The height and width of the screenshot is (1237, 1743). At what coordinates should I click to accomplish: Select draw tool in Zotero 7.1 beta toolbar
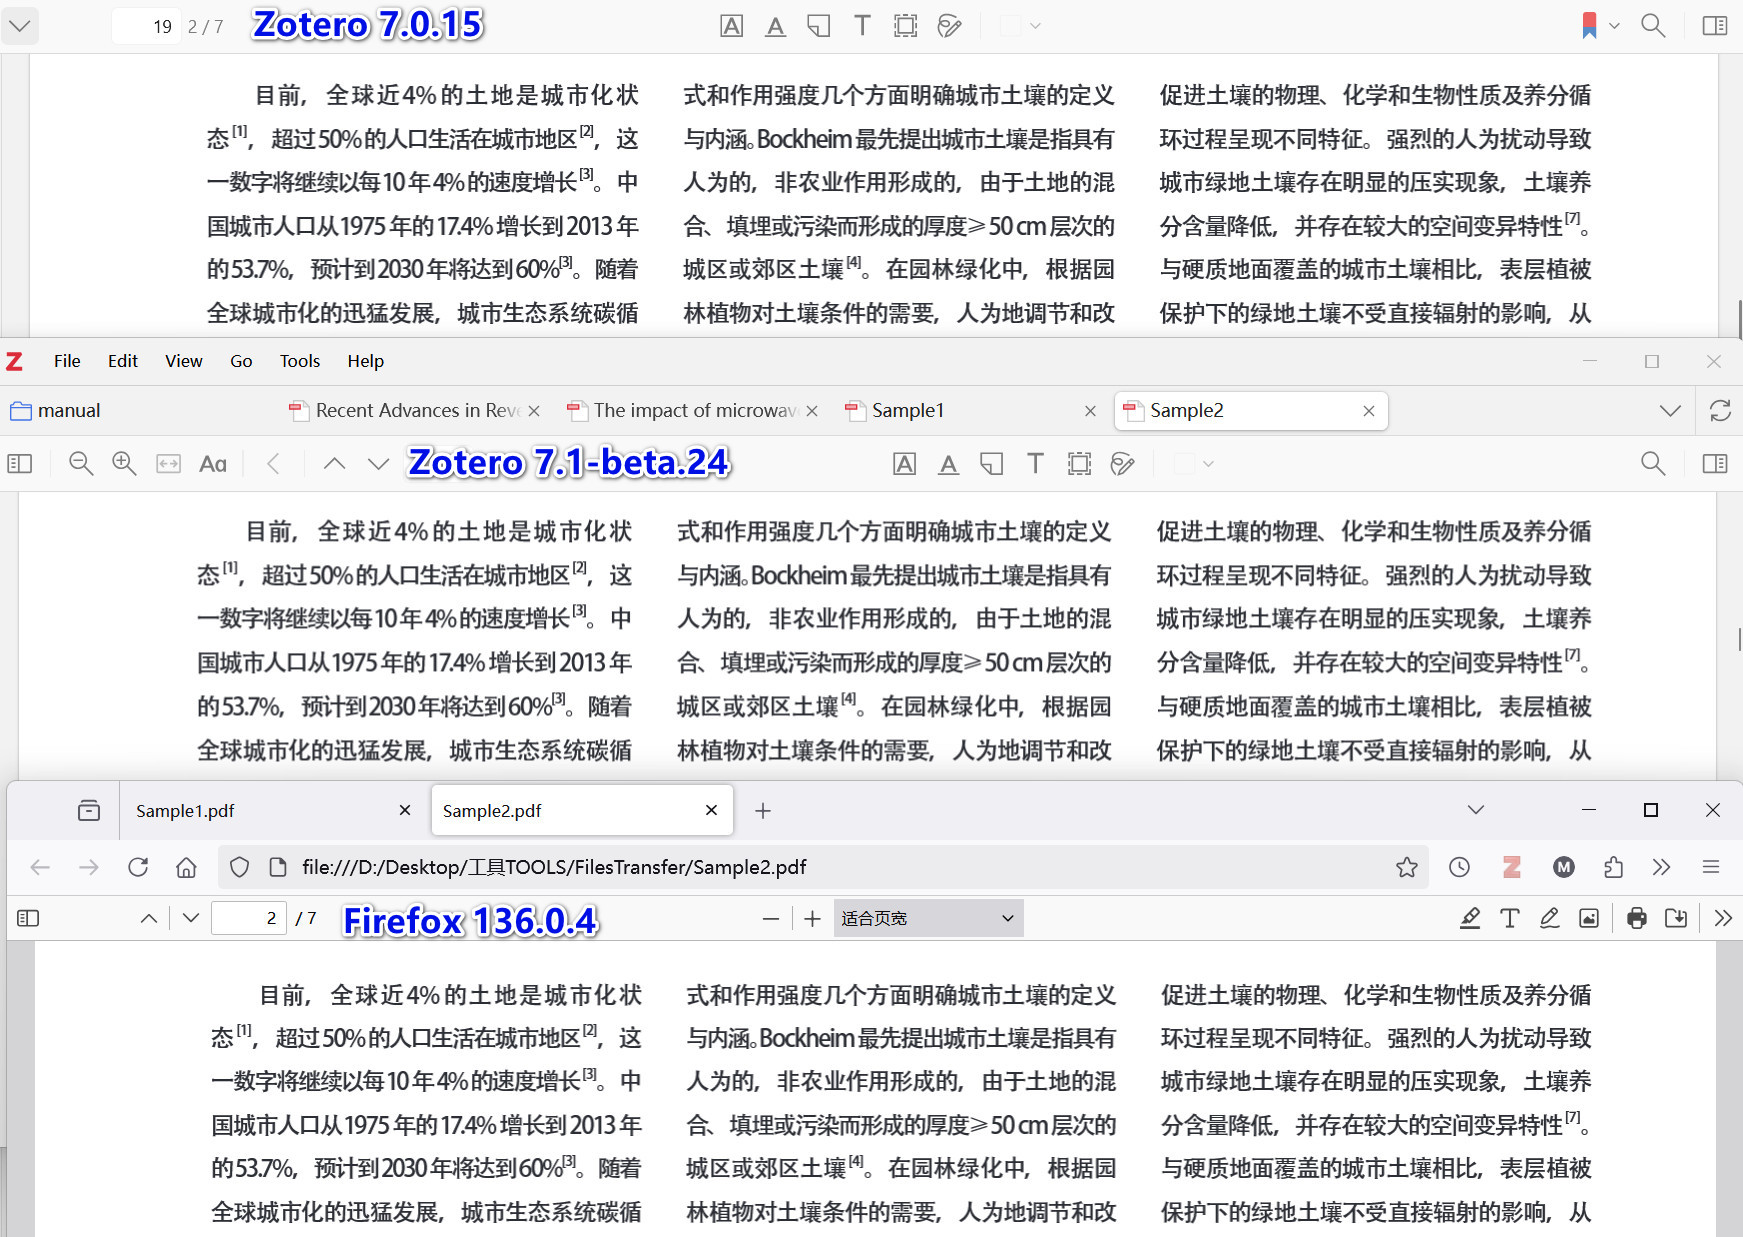pos(1123,464)
